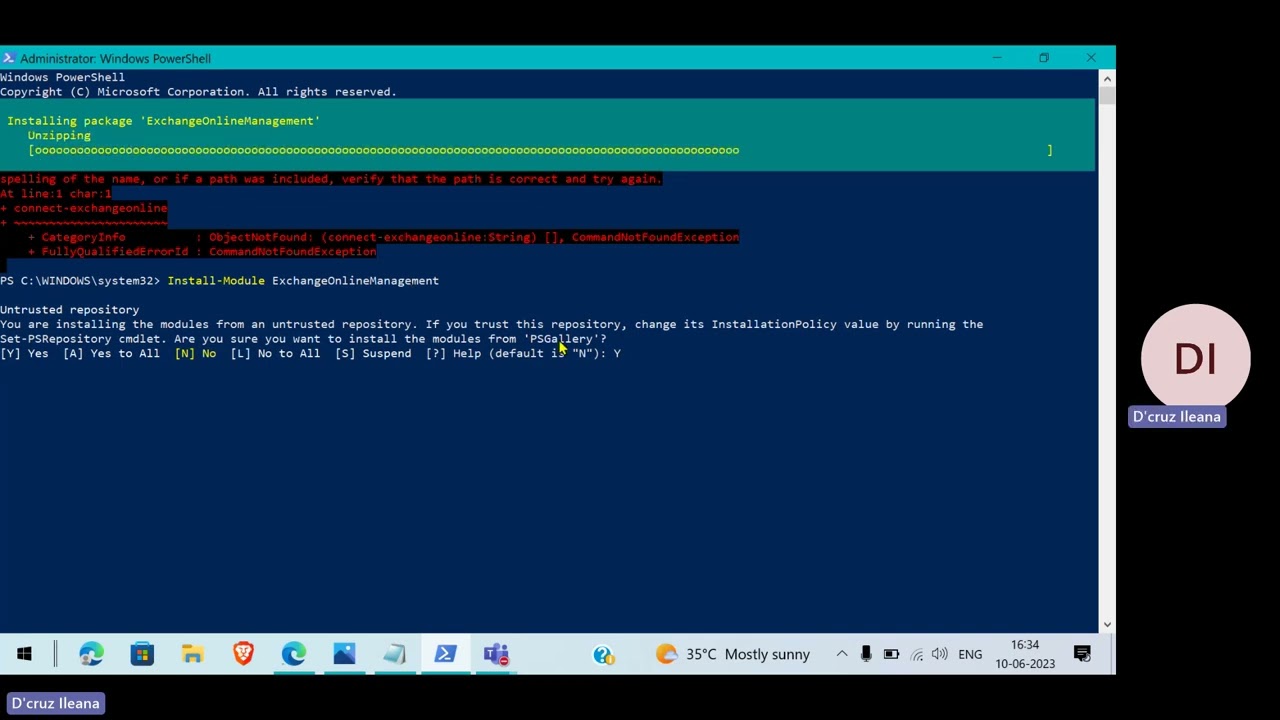
Task: Click the 'PSGallery' repository name
Action: [561, 339]
